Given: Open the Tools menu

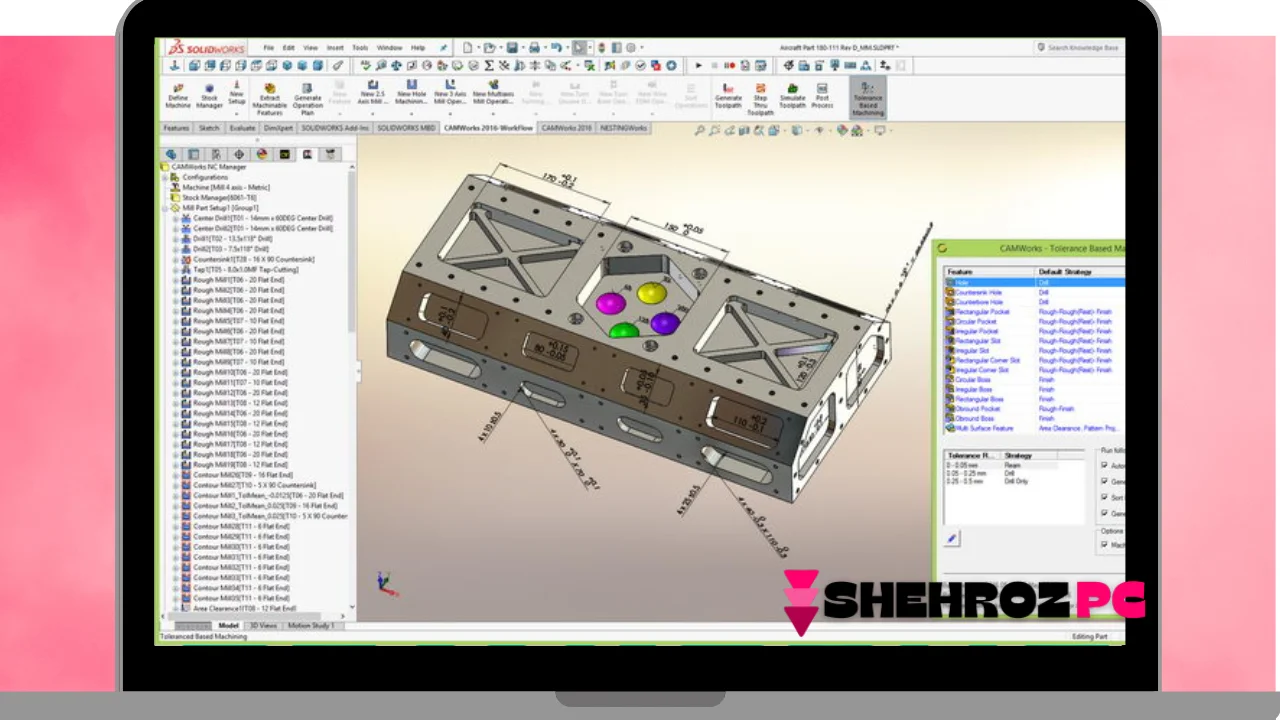Looking at the screenshot, I should click(360, 47).
